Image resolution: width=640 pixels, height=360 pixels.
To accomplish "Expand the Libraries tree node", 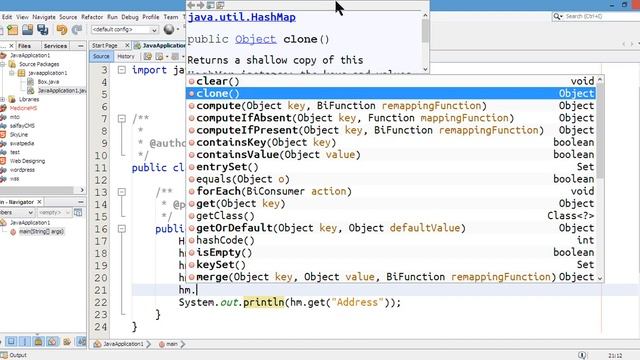I will [x=3, y=99].
